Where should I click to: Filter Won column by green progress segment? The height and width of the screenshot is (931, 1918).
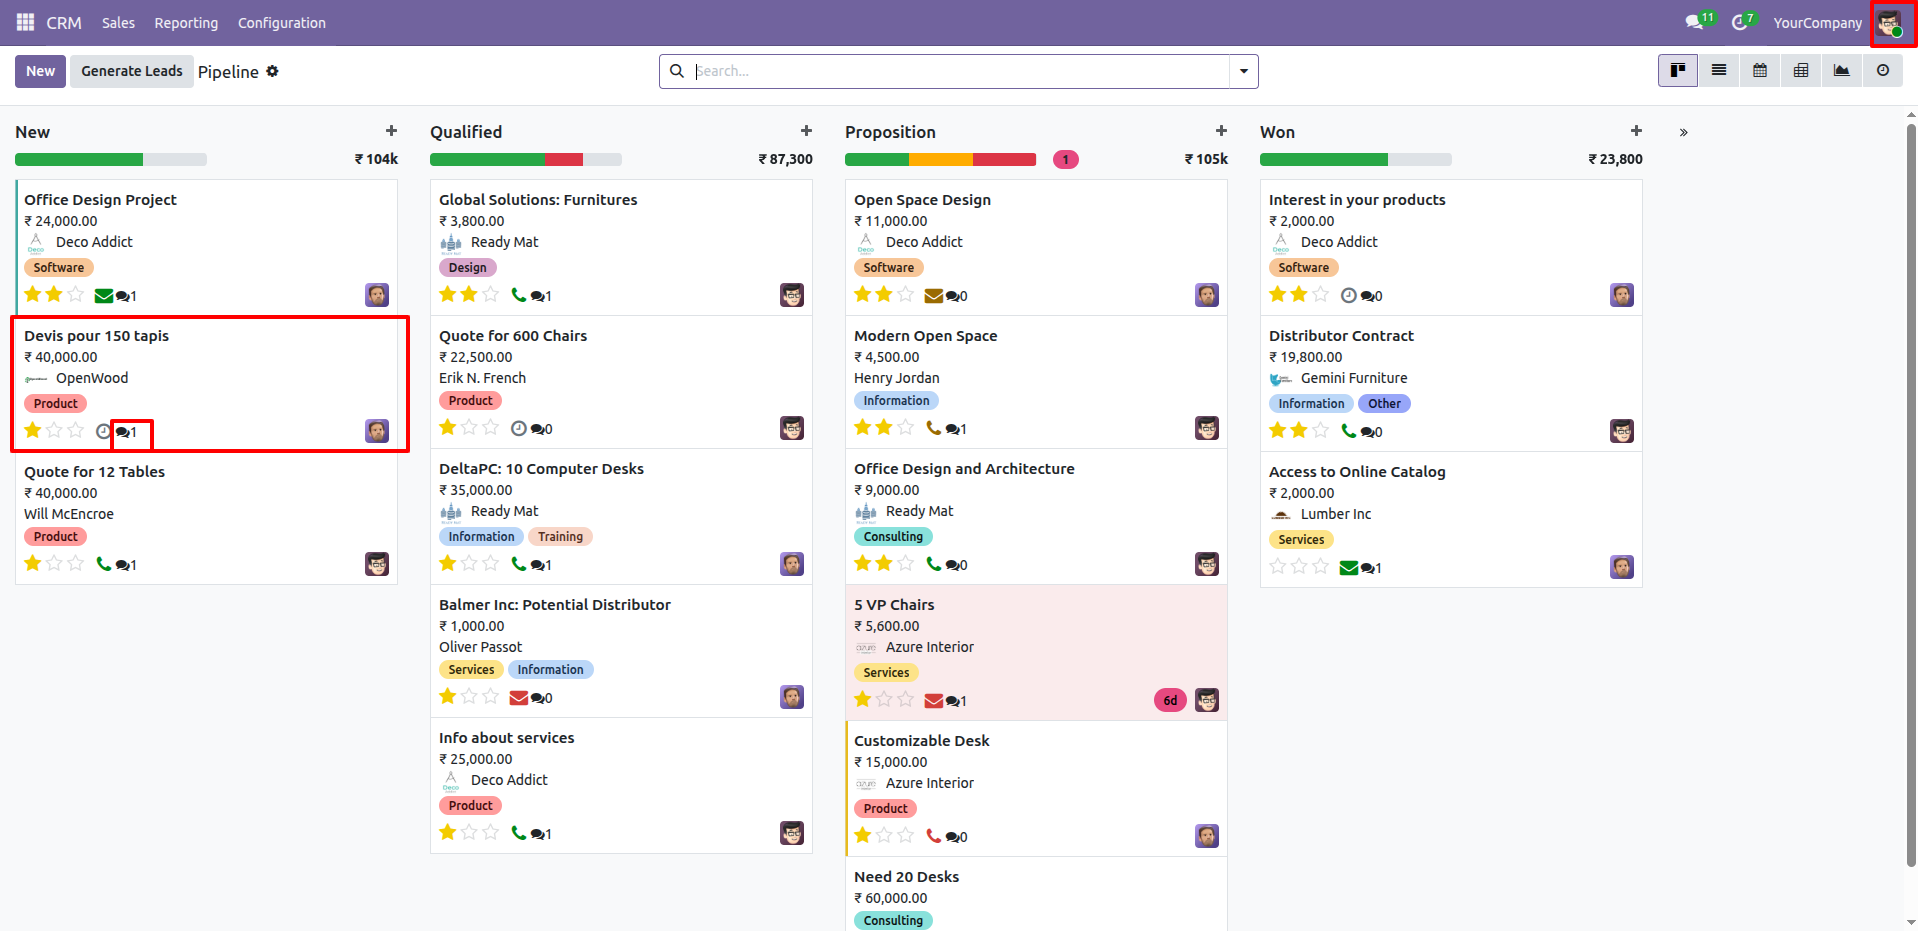pyautogui.click(x=1324, y=159)
